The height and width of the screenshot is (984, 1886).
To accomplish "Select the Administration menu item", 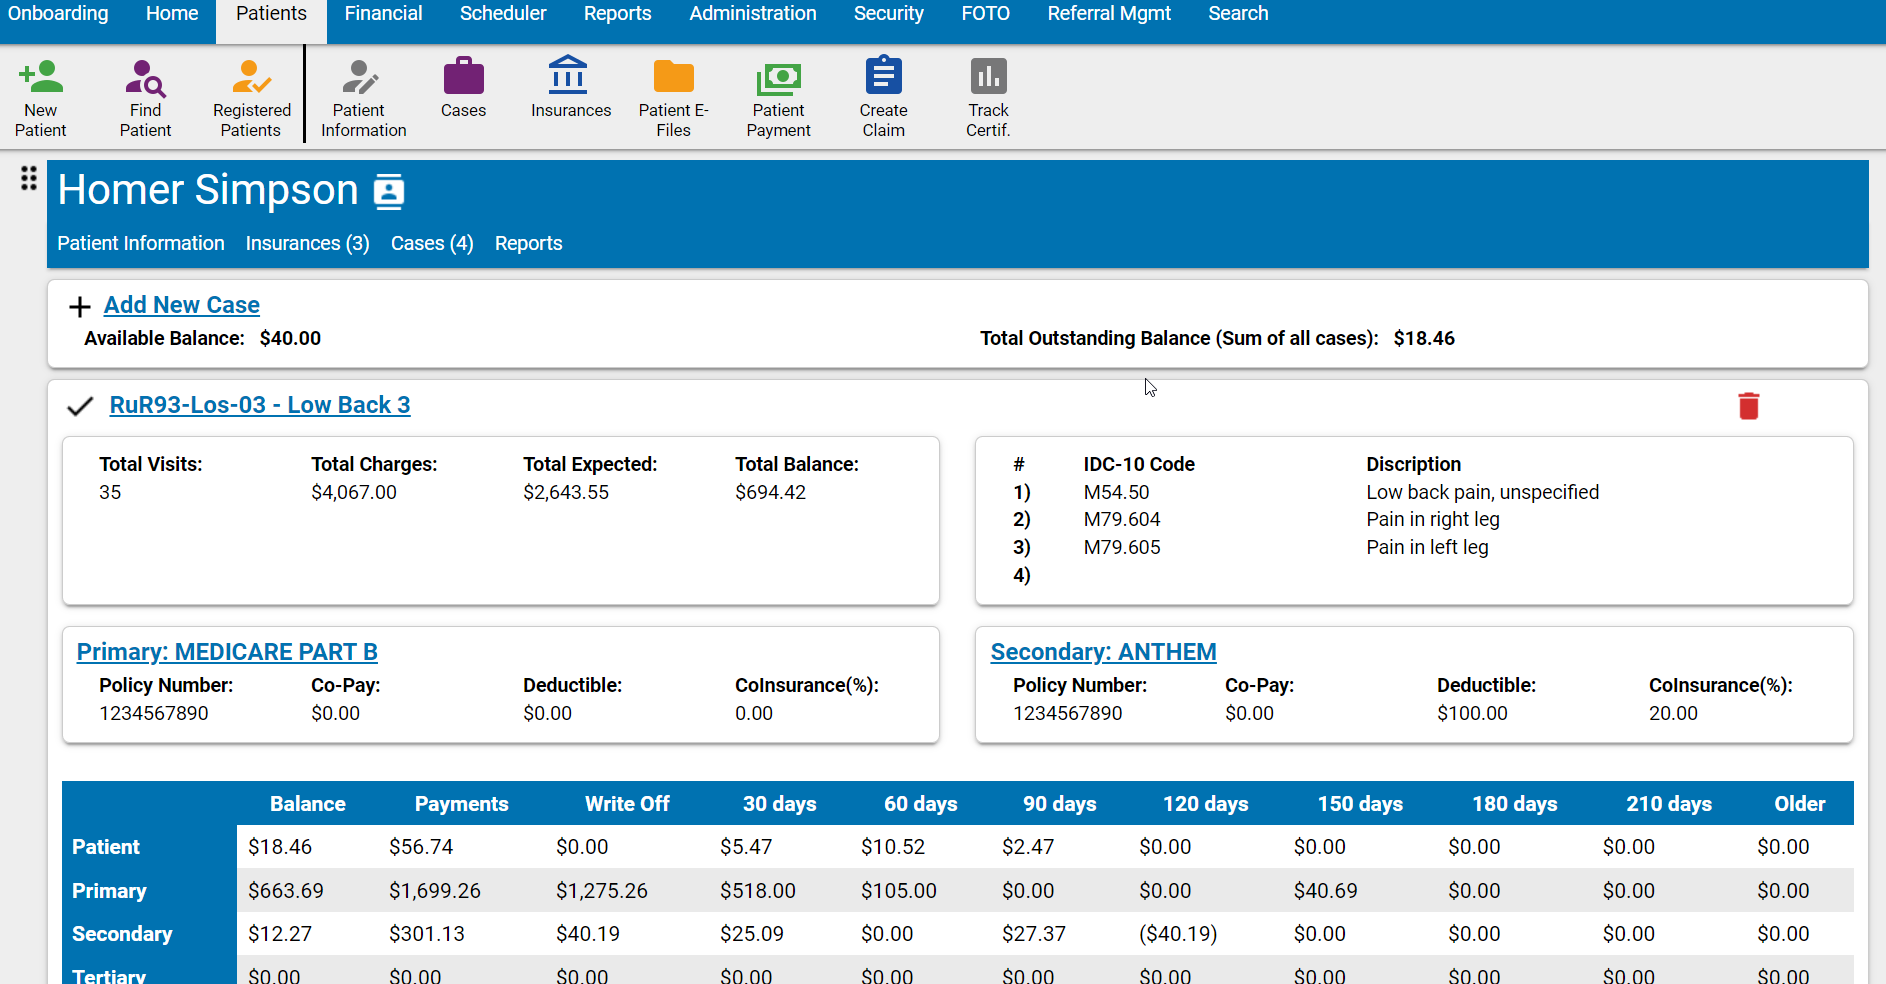I will [752, 13].
